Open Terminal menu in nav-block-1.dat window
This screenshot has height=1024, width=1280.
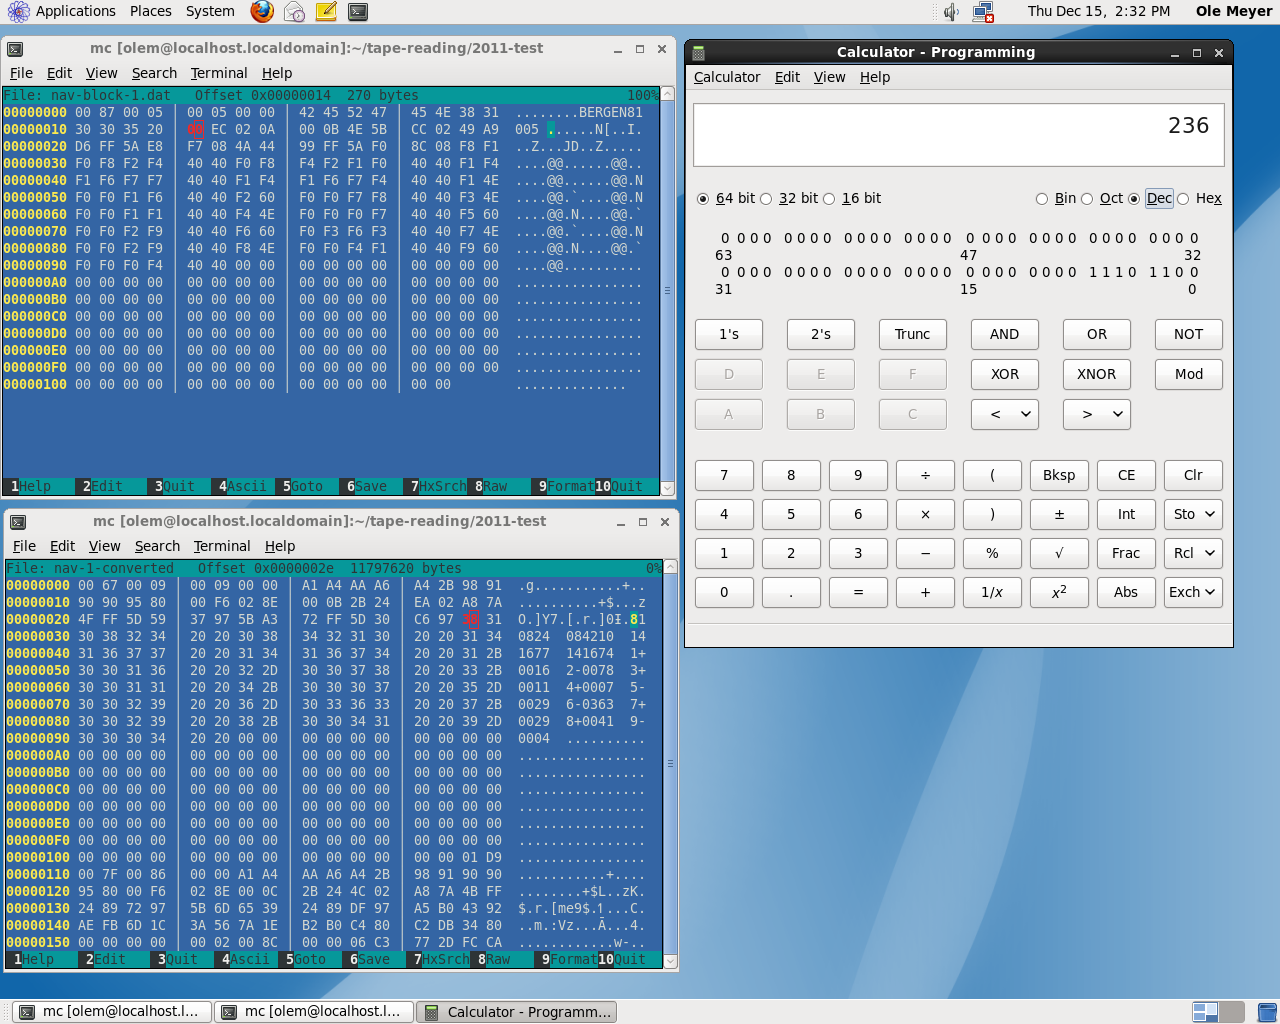[x=219, y=73]
